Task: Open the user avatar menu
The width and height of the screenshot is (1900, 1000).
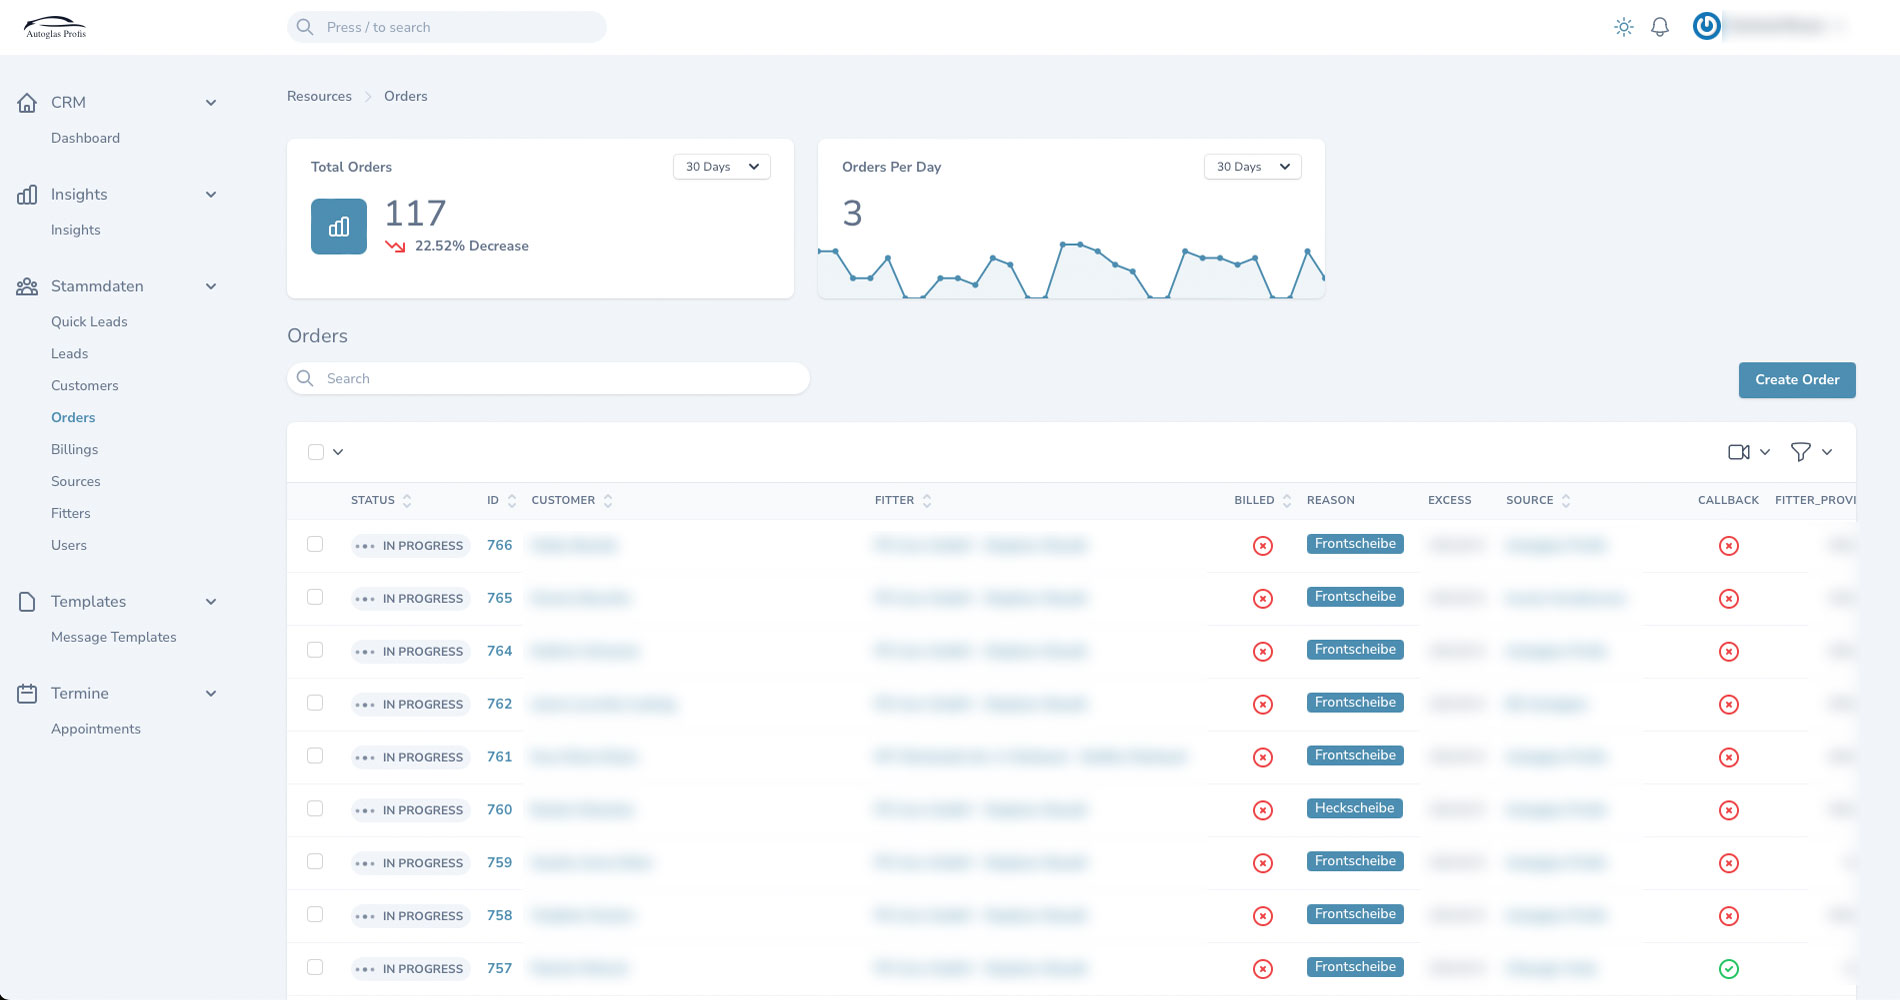Action: 1706,26
